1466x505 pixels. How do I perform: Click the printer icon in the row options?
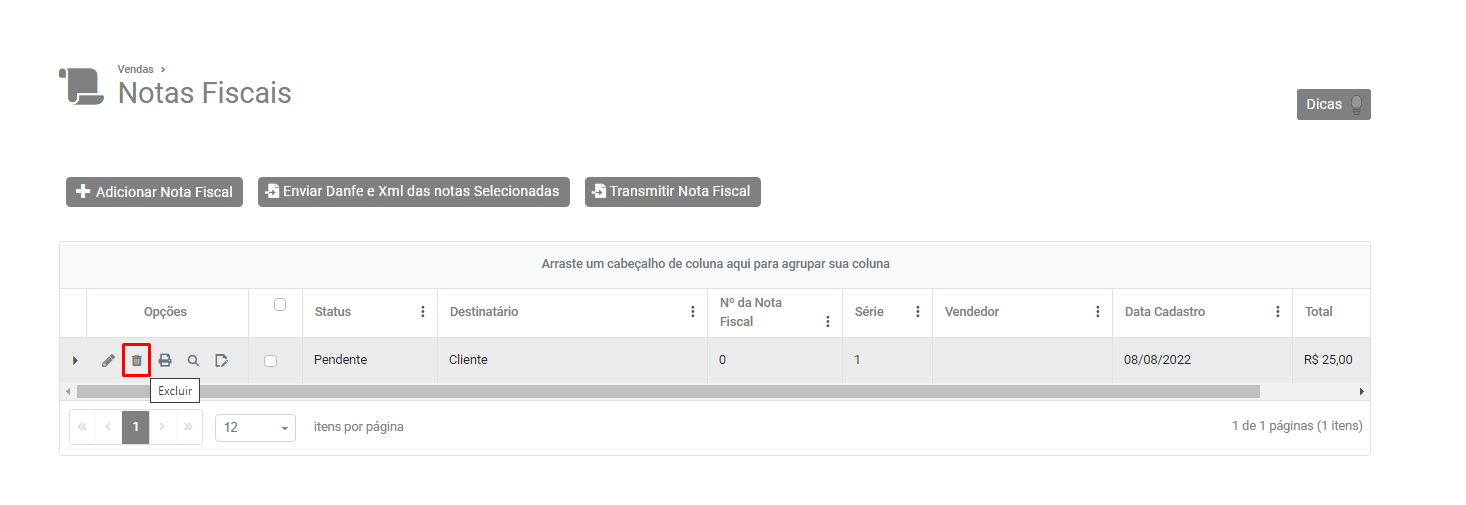(165, 360)
